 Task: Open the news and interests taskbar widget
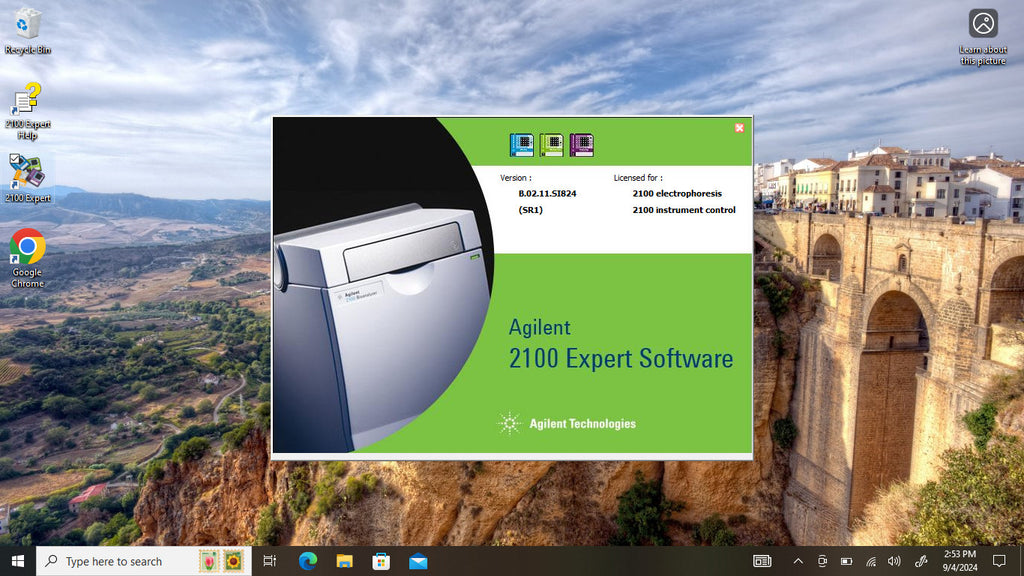click(762, 561)
